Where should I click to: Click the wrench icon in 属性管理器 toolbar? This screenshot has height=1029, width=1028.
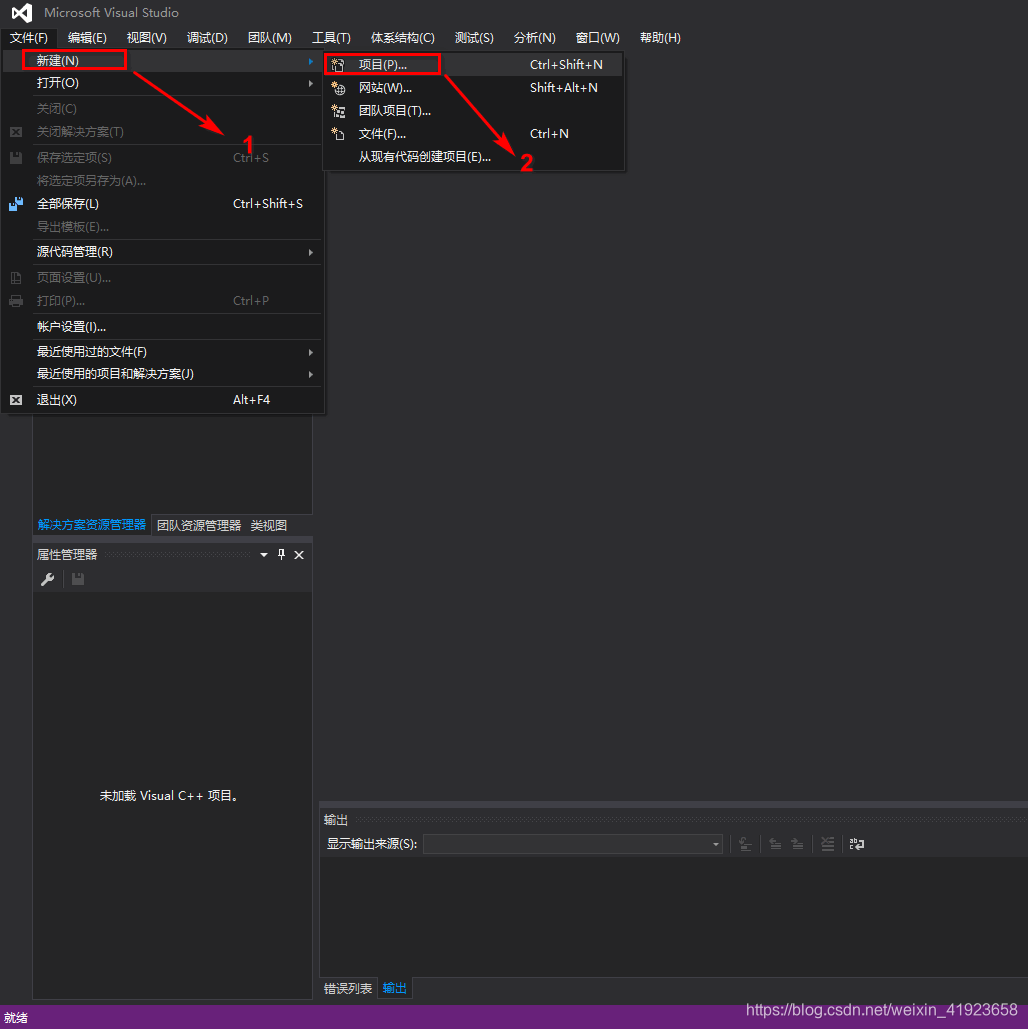click(x=47, y=579)
